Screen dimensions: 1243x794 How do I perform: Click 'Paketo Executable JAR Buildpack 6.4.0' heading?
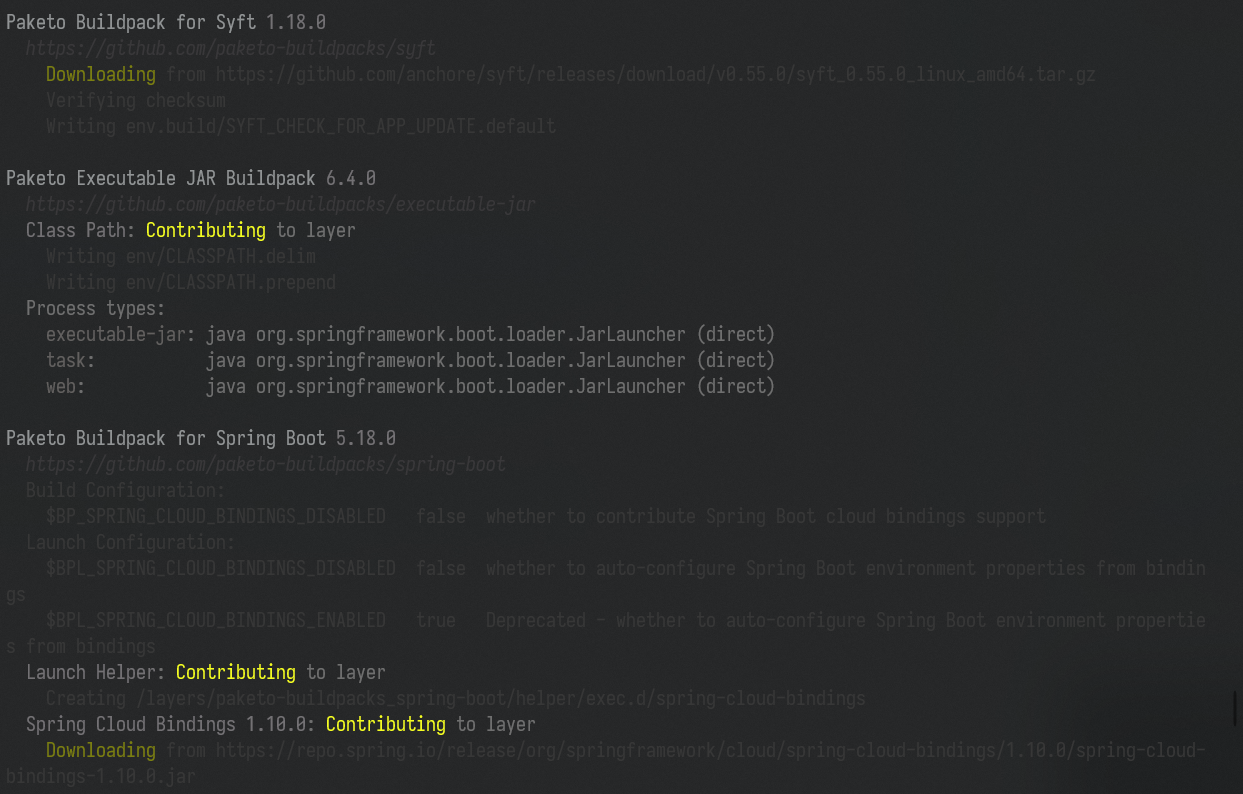pyautogui.click(x=191, y=178)
